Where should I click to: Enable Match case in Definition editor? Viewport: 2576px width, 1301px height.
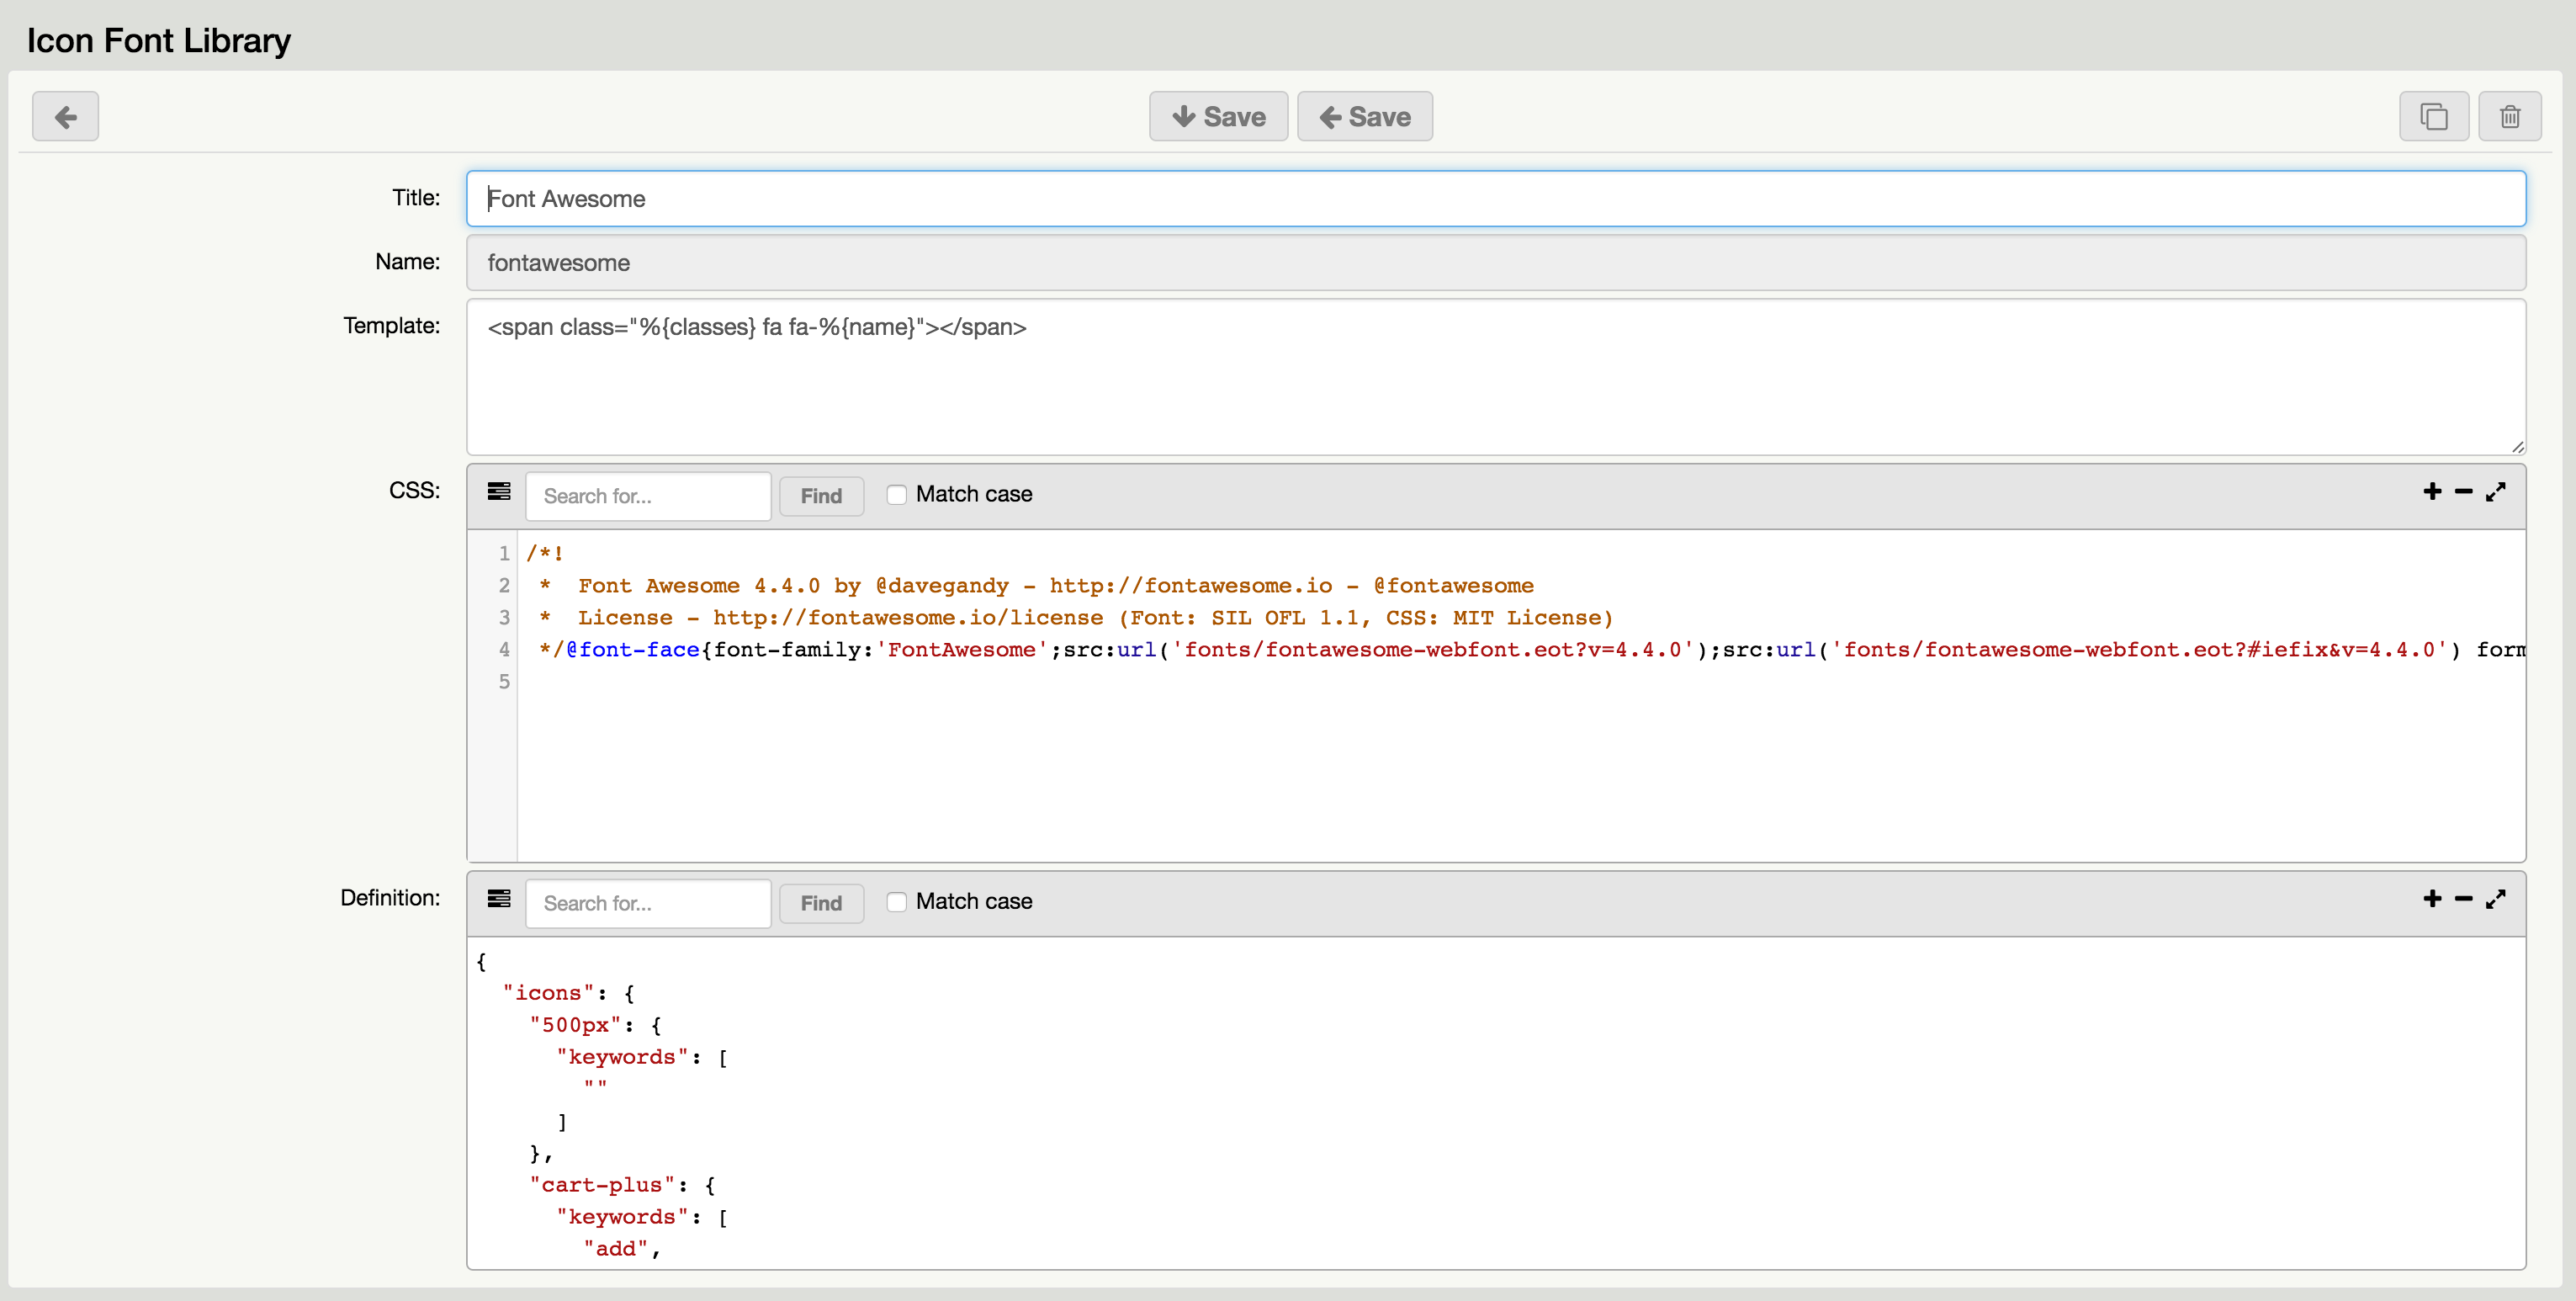click(x=897, y=902)
